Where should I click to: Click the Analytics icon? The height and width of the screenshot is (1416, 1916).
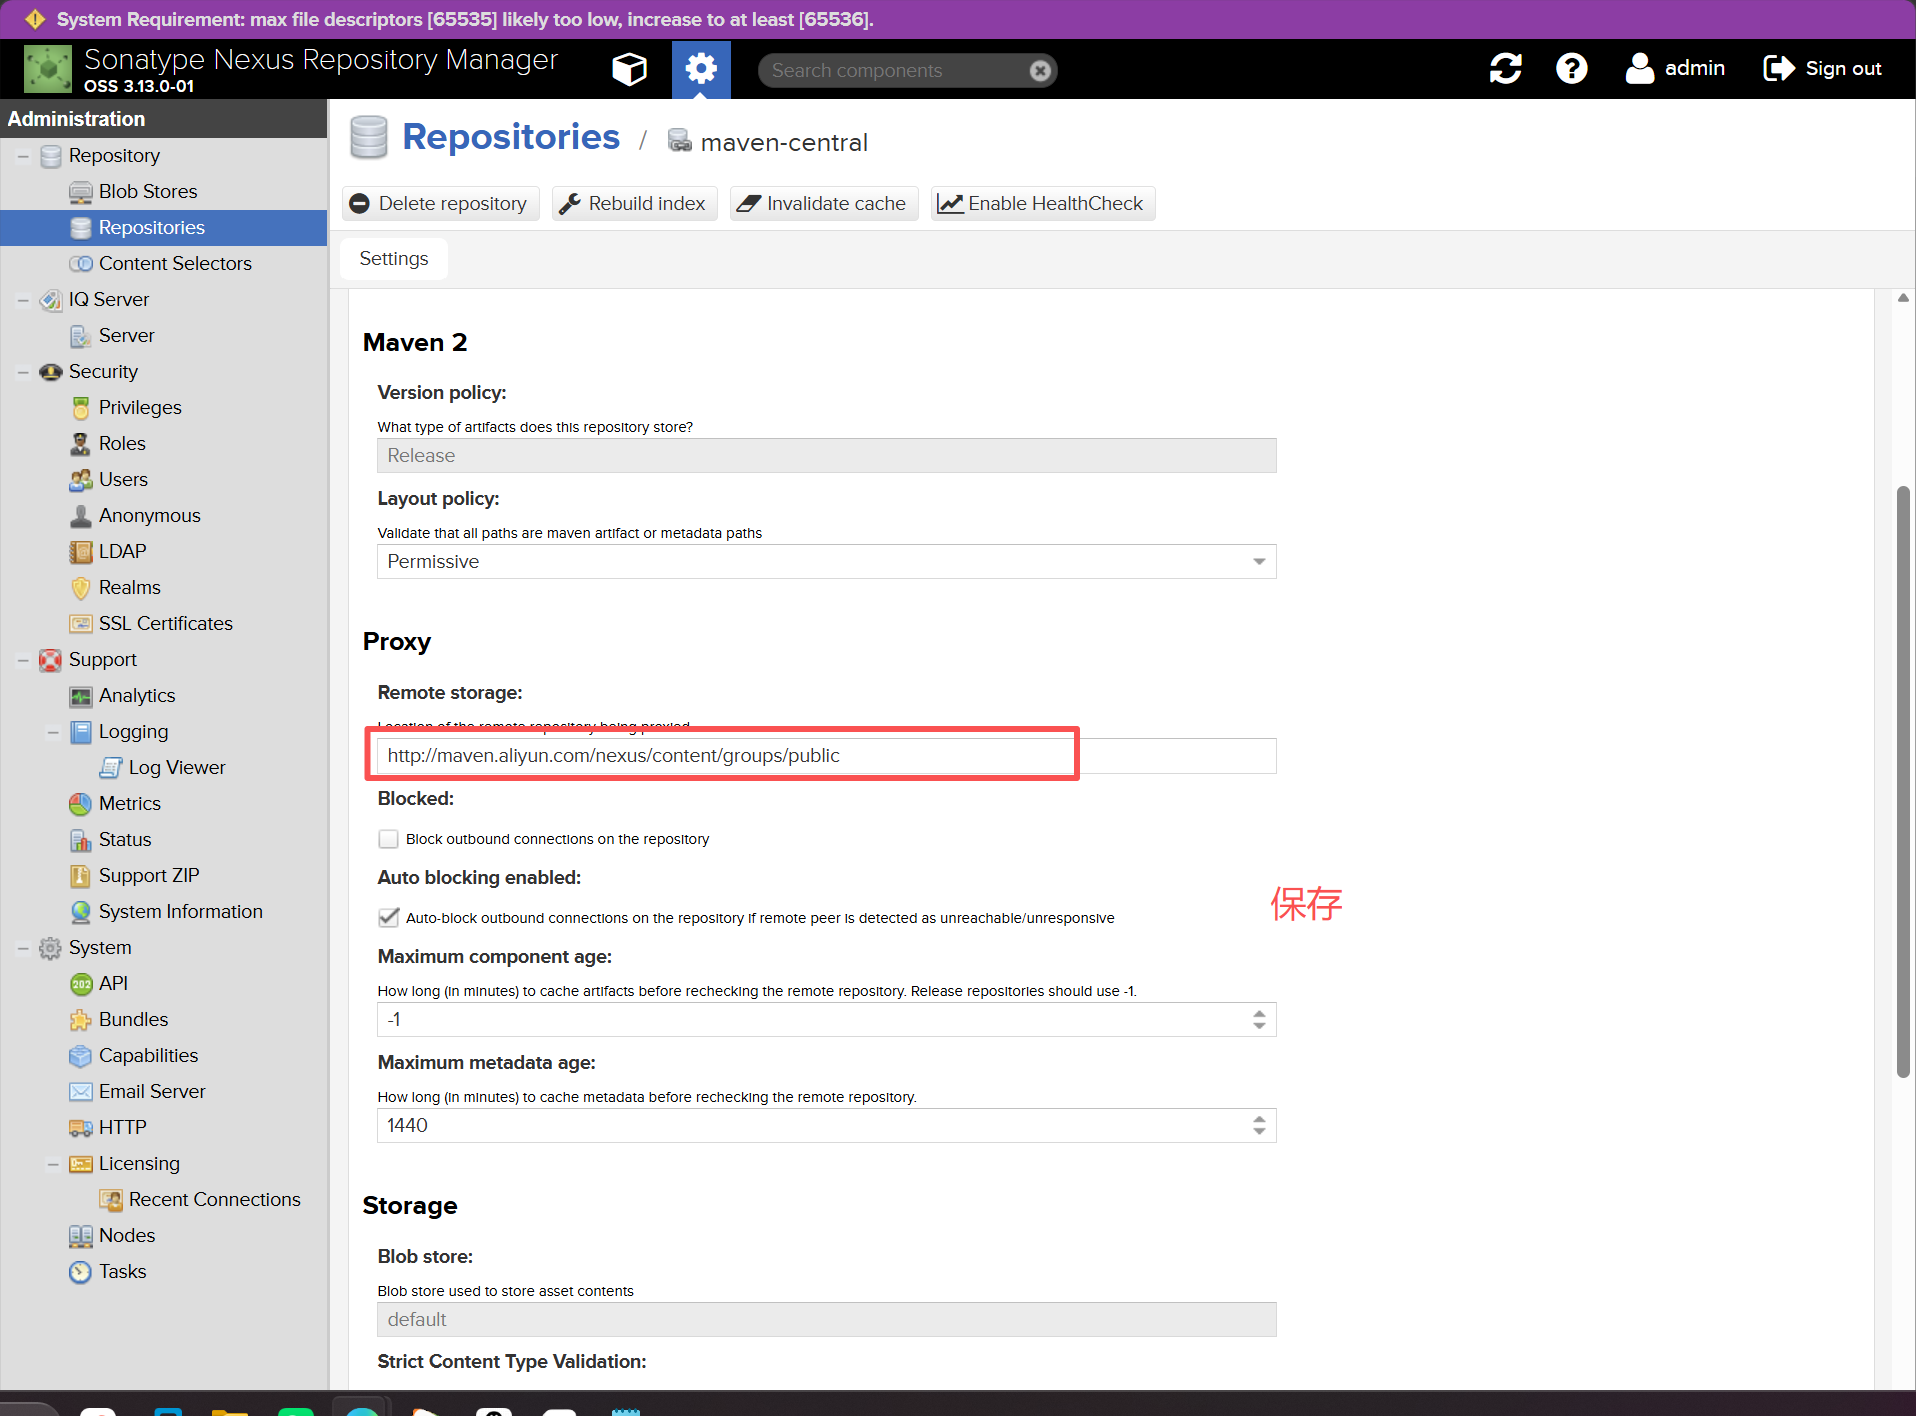81,696
